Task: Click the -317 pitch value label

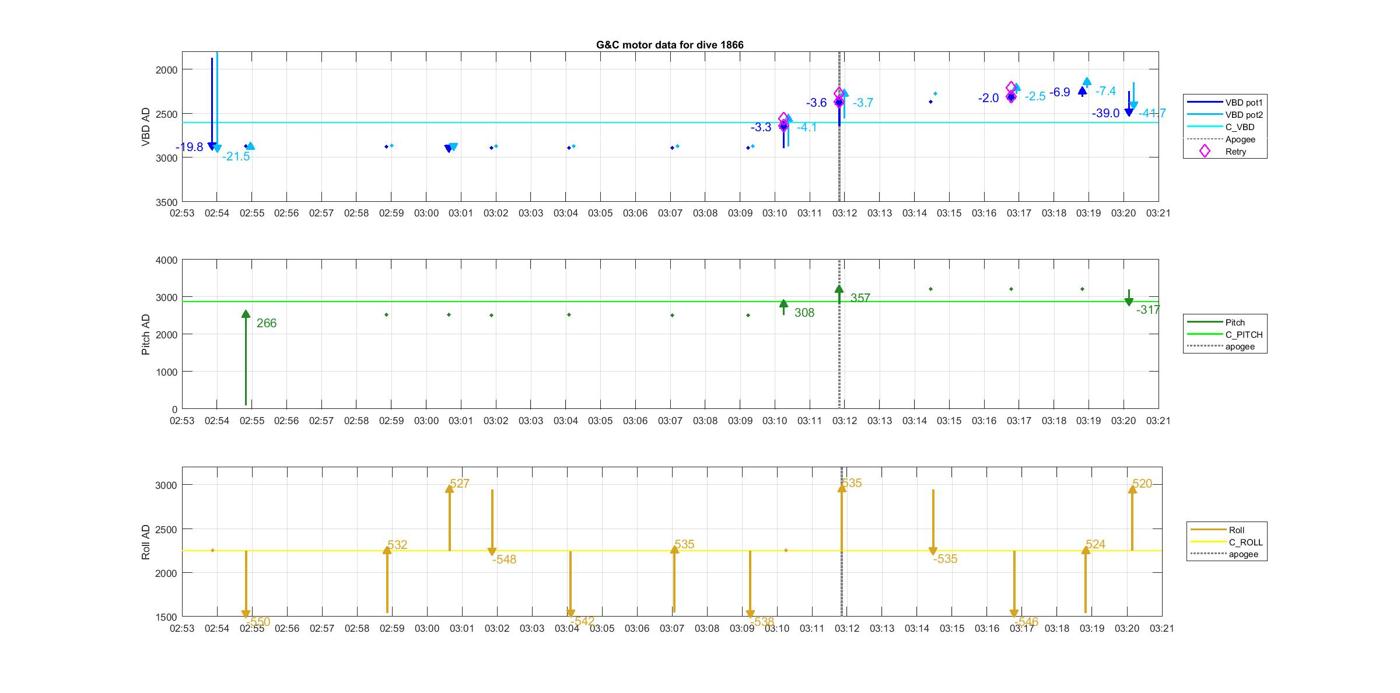Action: 1148,310
